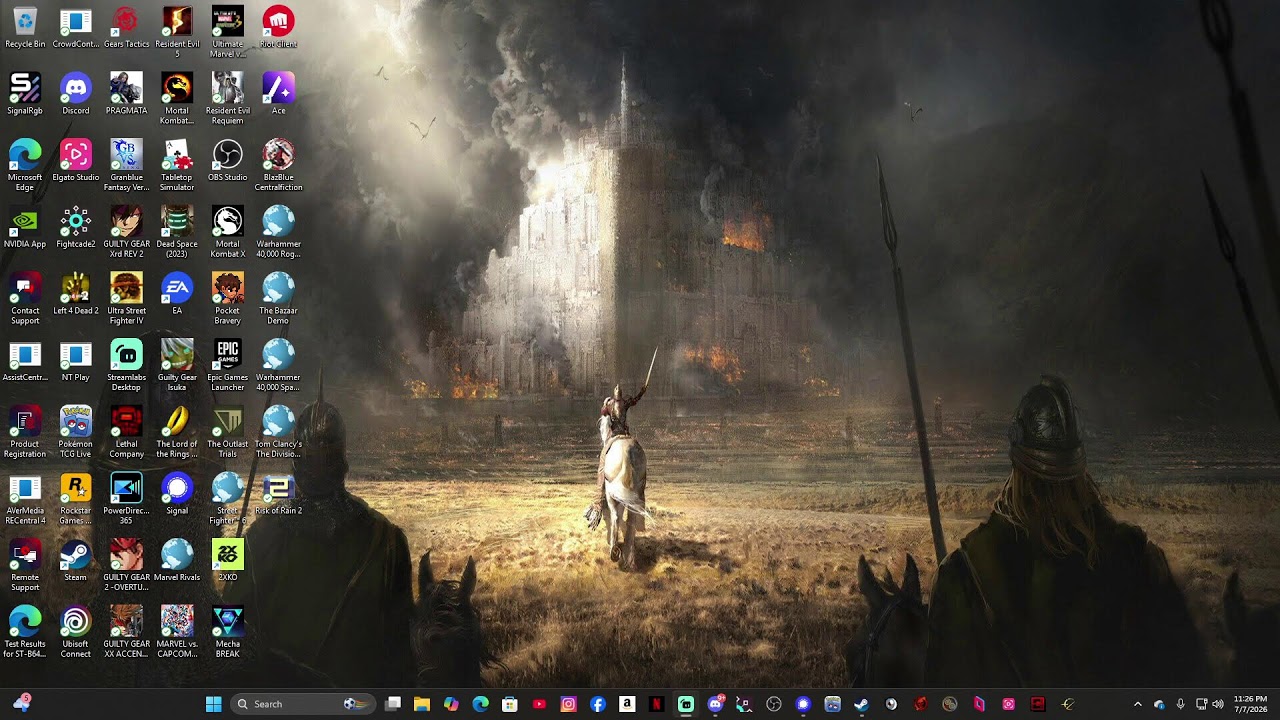Select the Marvel Rivals icon
This screenshot has width=1280, height=720.
pos(177,562)
